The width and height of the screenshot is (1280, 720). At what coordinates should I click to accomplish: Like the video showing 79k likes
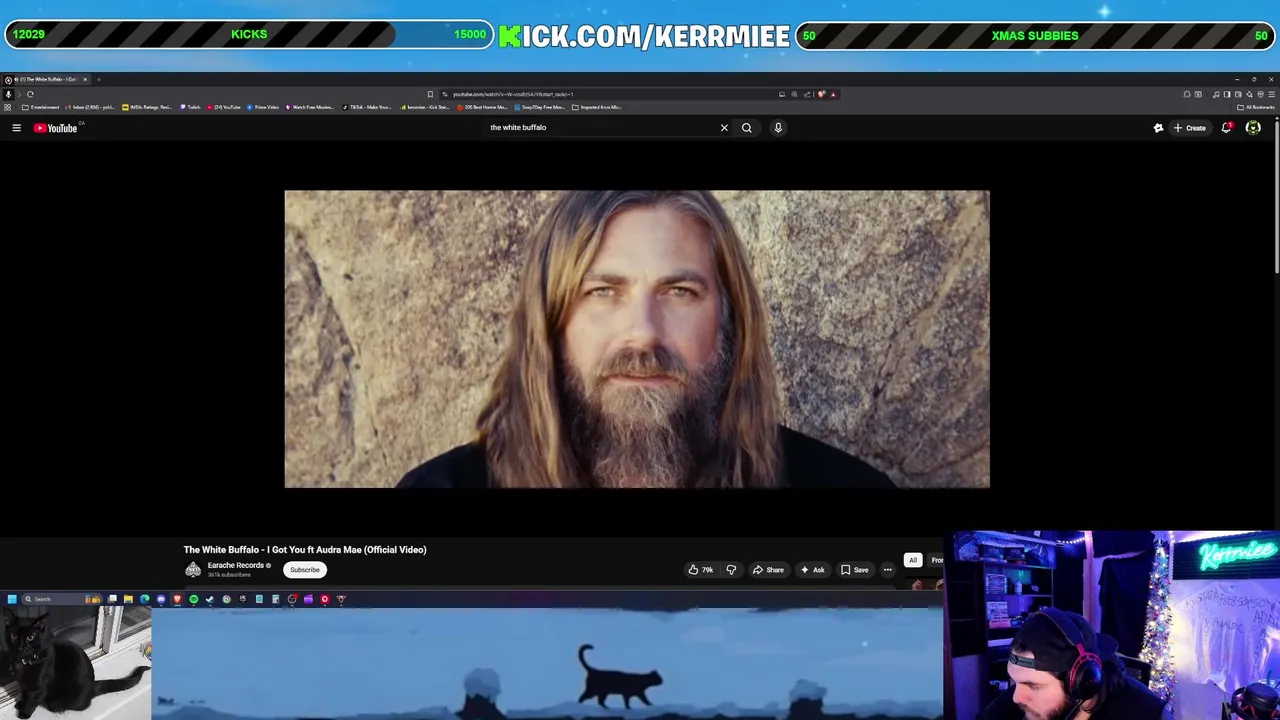[700, 570]
